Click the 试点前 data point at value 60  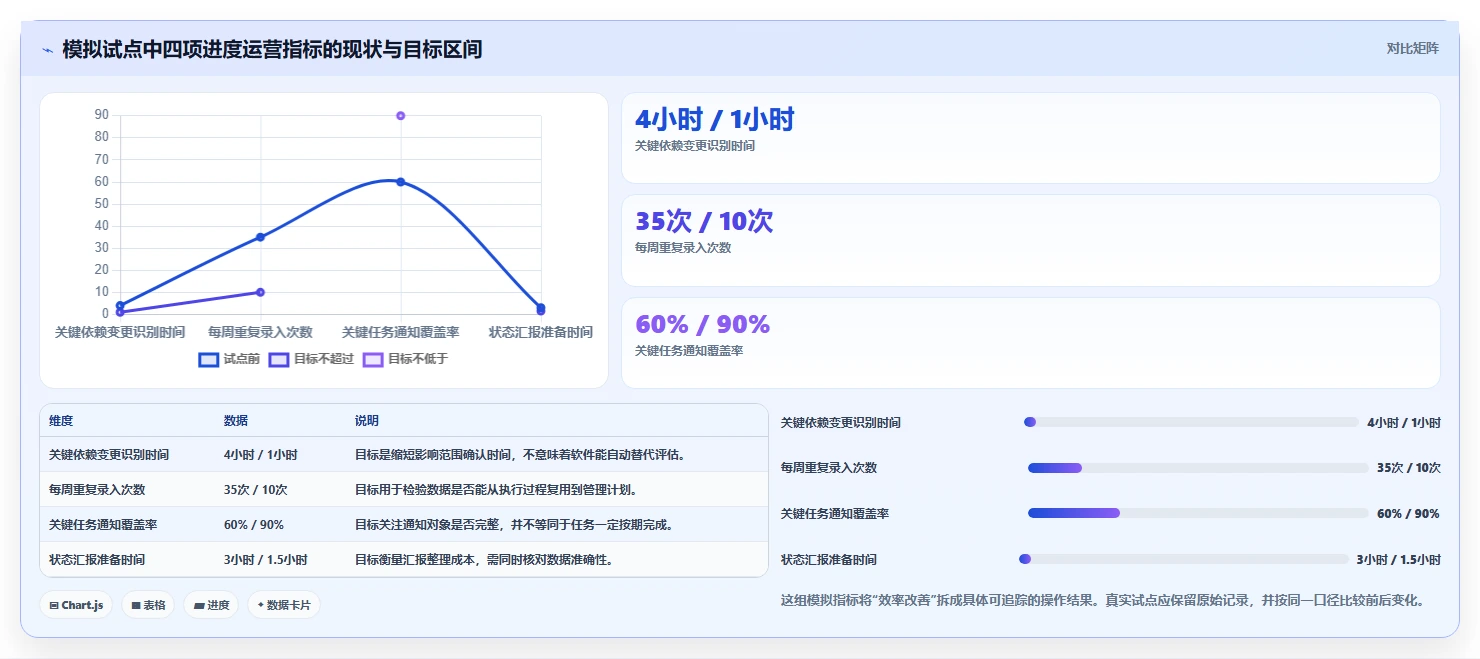point(400,182)
